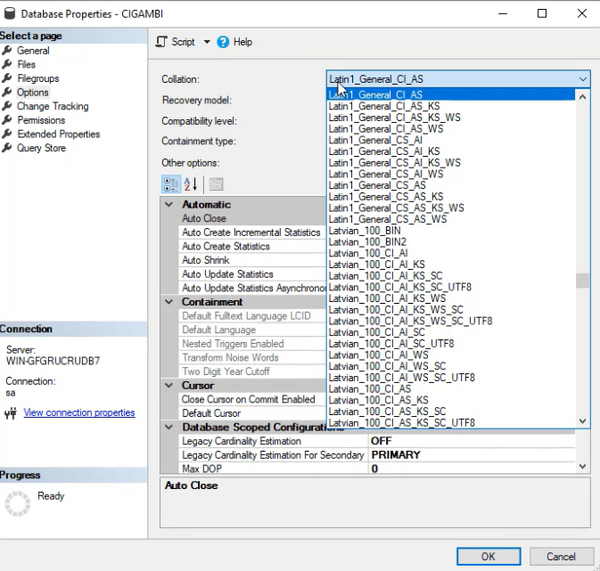Click the Help question mark icon
The height and width of the screenshot is (571, 600).
[x=223, y=42]
